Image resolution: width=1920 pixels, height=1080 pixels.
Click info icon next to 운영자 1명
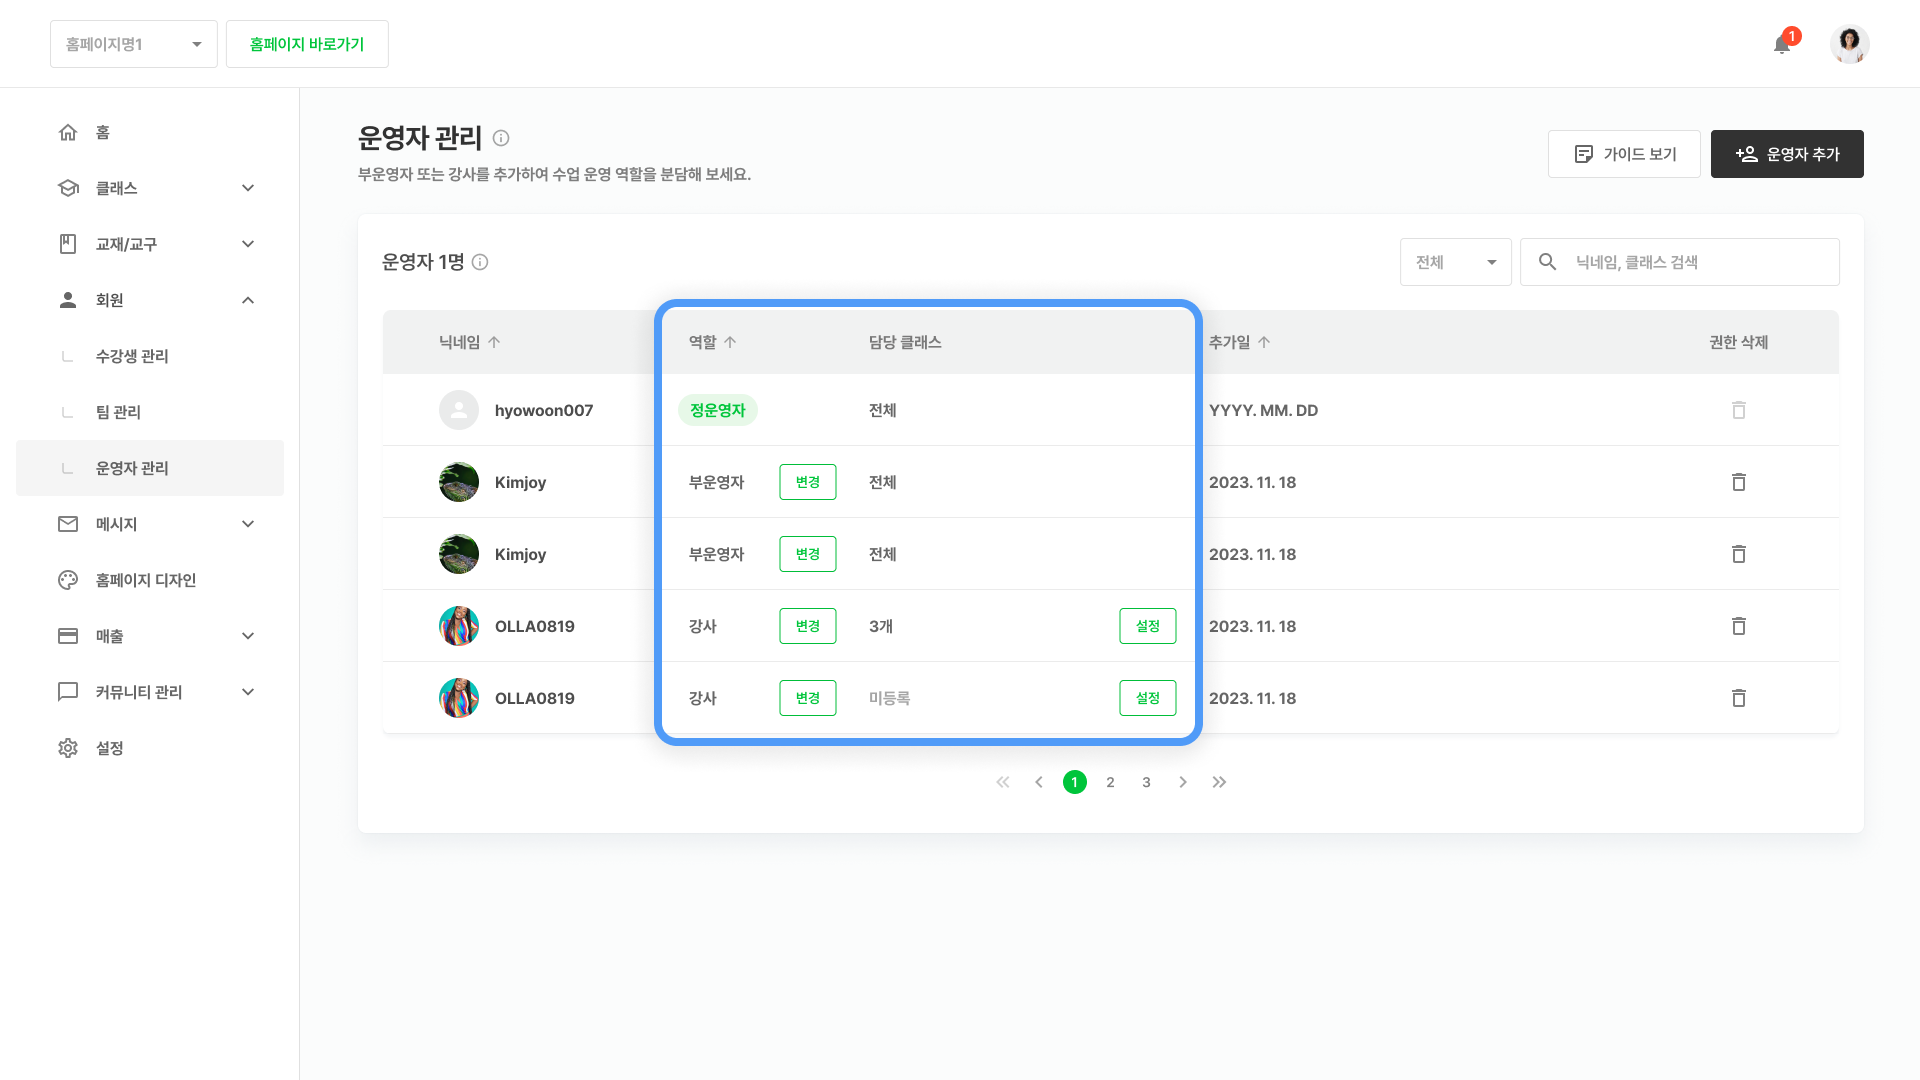click(x=480, y=262)
